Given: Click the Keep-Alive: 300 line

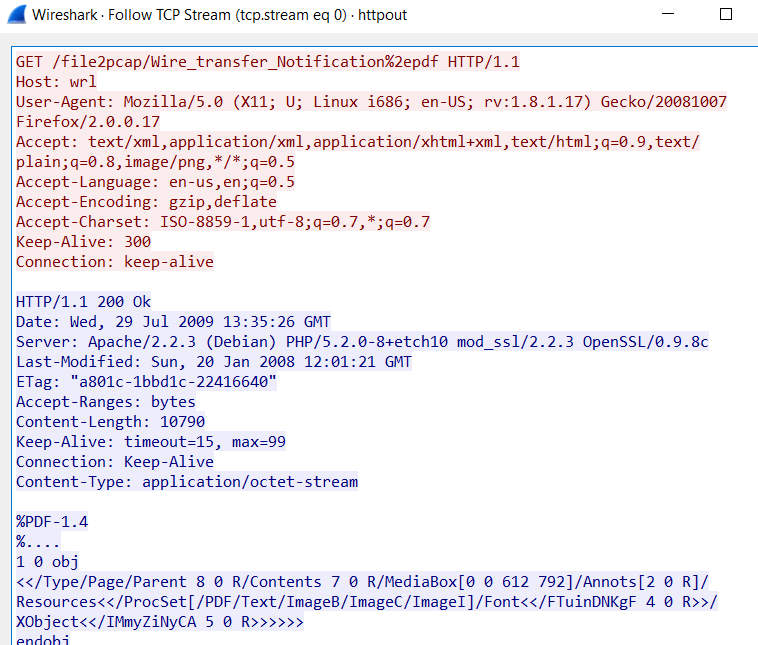Looking at the screenshot, I should 84,242.
